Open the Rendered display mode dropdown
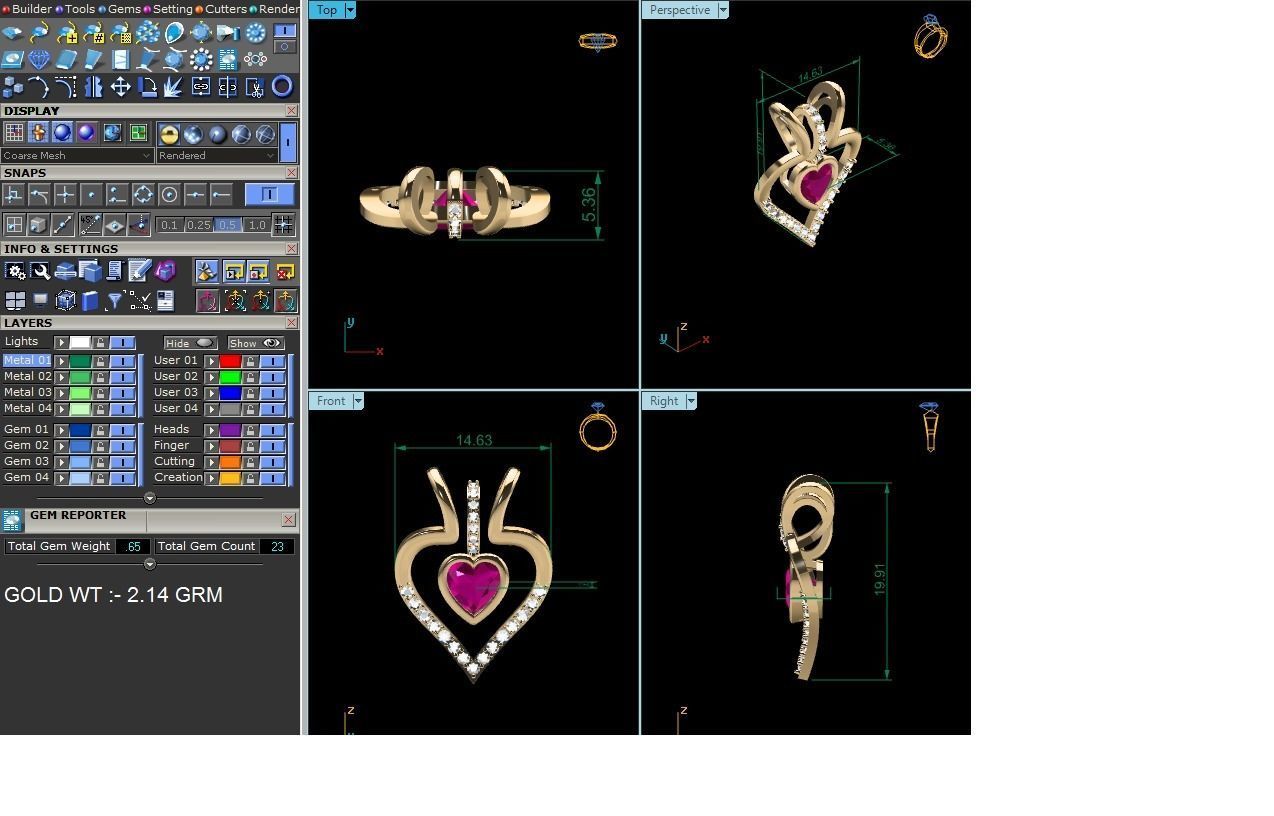Image resolution: width=1274 pixels, height=816 pixels. (x=216, y=155)
